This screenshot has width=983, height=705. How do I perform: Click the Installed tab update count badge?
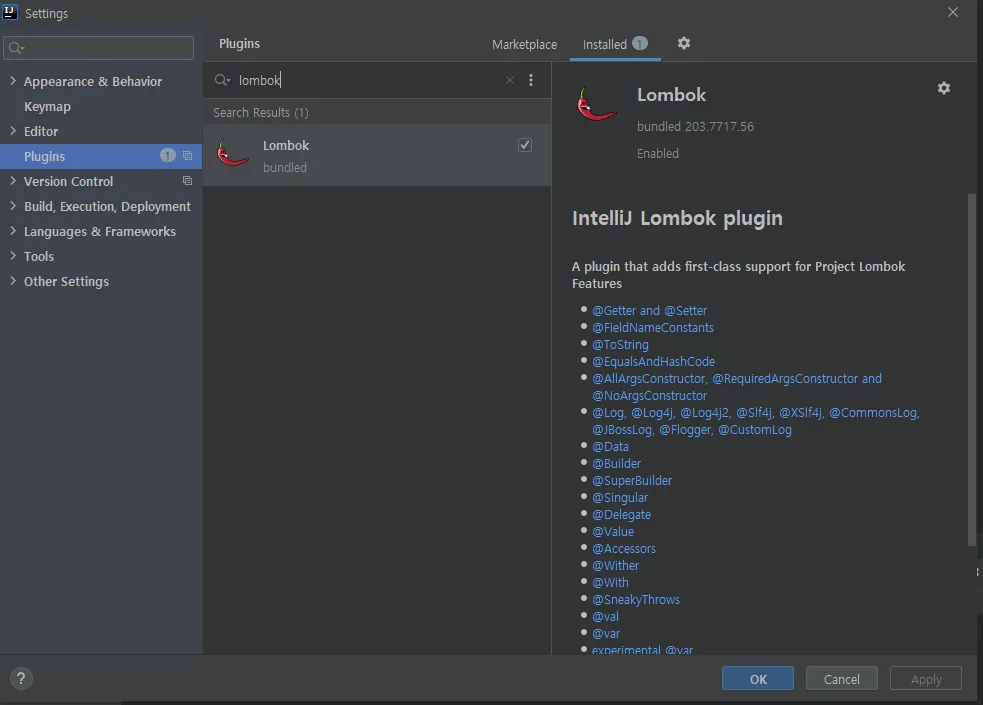click(639, 43)
